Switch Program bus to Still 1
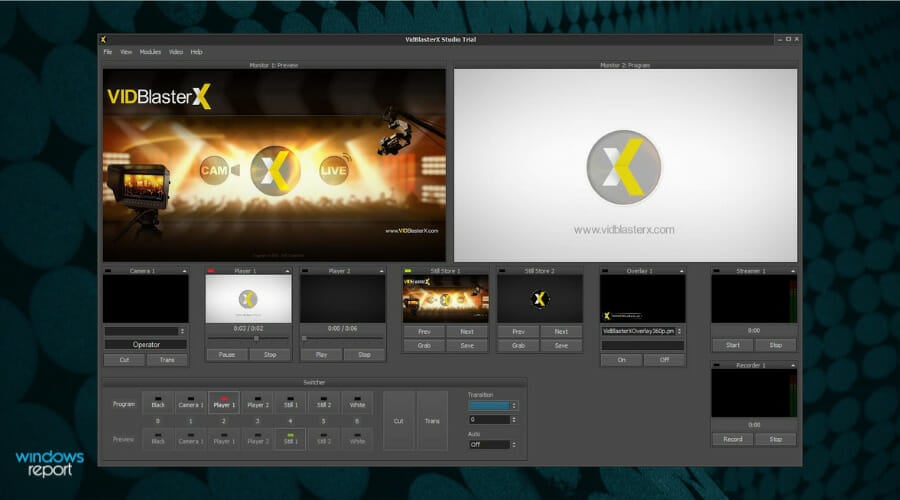 coord(290,404)
